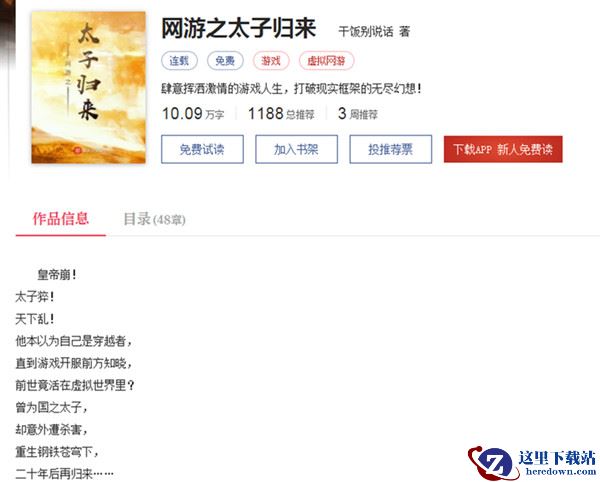Open the 虚拟网游 category tag
600x482 pixels.
(x=326, y=61)
